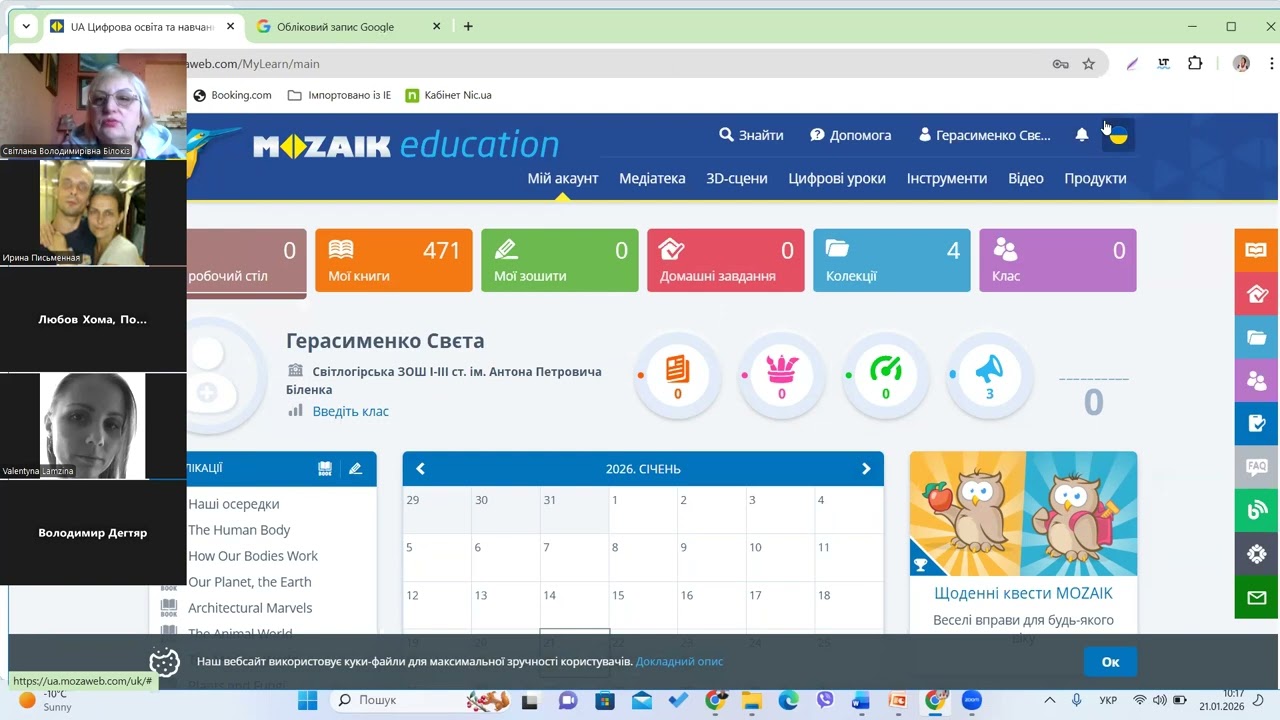Switch to the Обліковий запис Google tab
Screen dimensions: 1280x720
348,27
